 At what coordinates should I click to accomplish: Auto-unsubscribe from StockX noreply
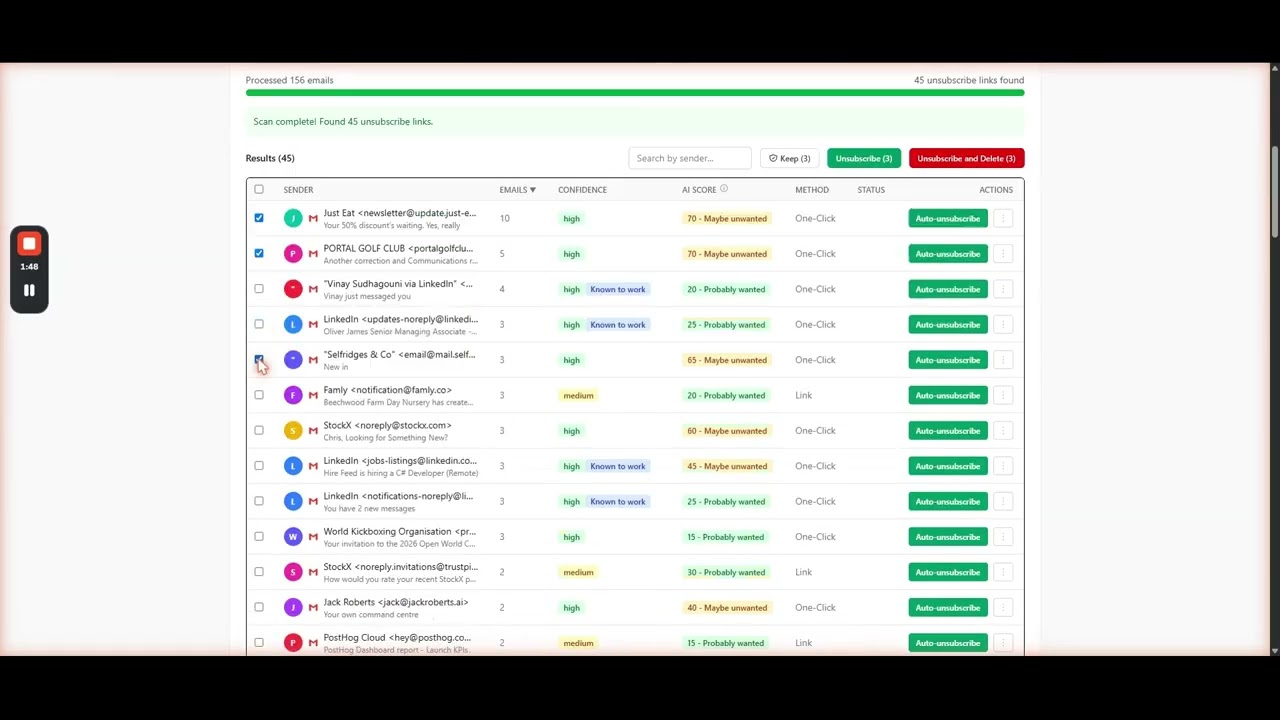(x=948, y=431)
